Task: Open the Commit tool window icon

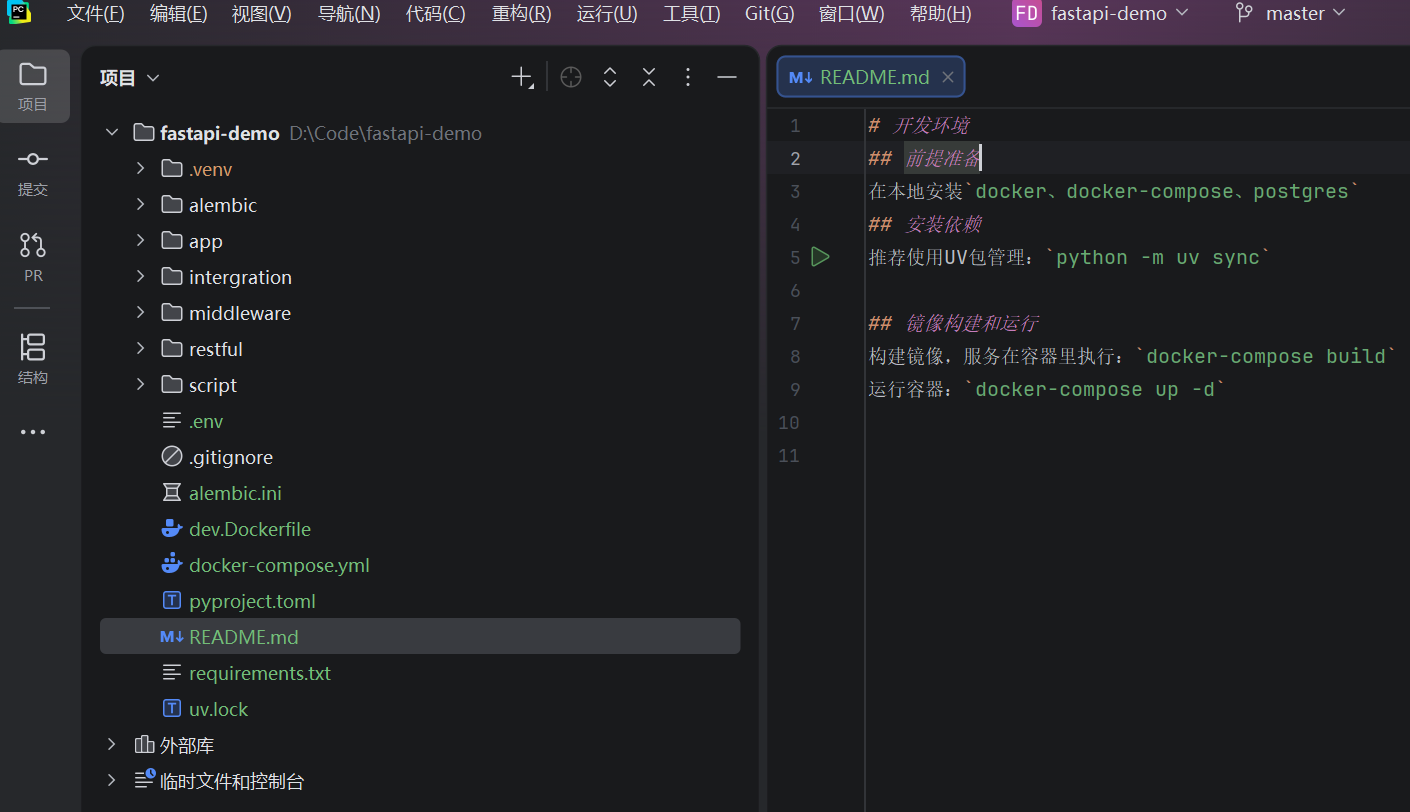Action: click(33, 171)
